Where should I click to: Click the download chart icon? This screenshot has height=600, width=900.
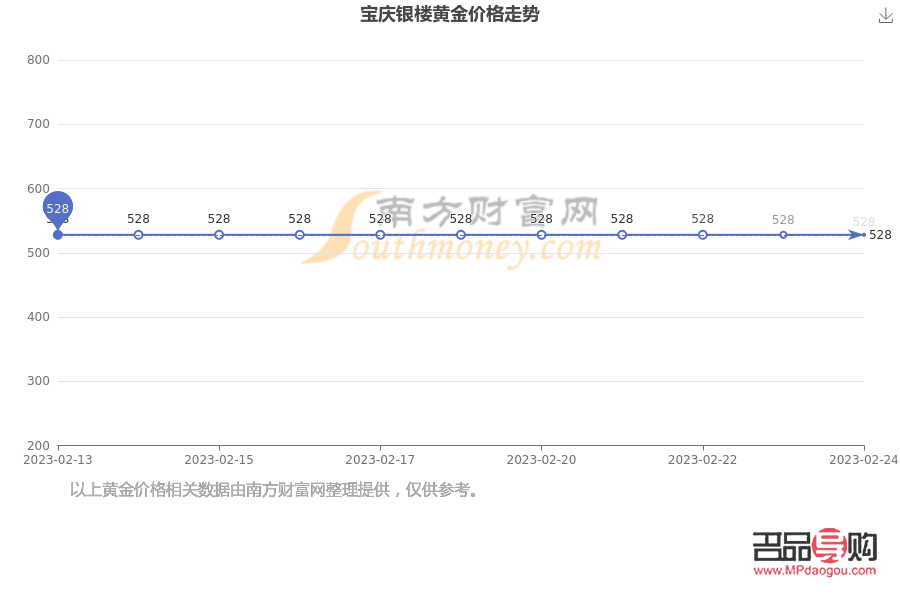886,16
